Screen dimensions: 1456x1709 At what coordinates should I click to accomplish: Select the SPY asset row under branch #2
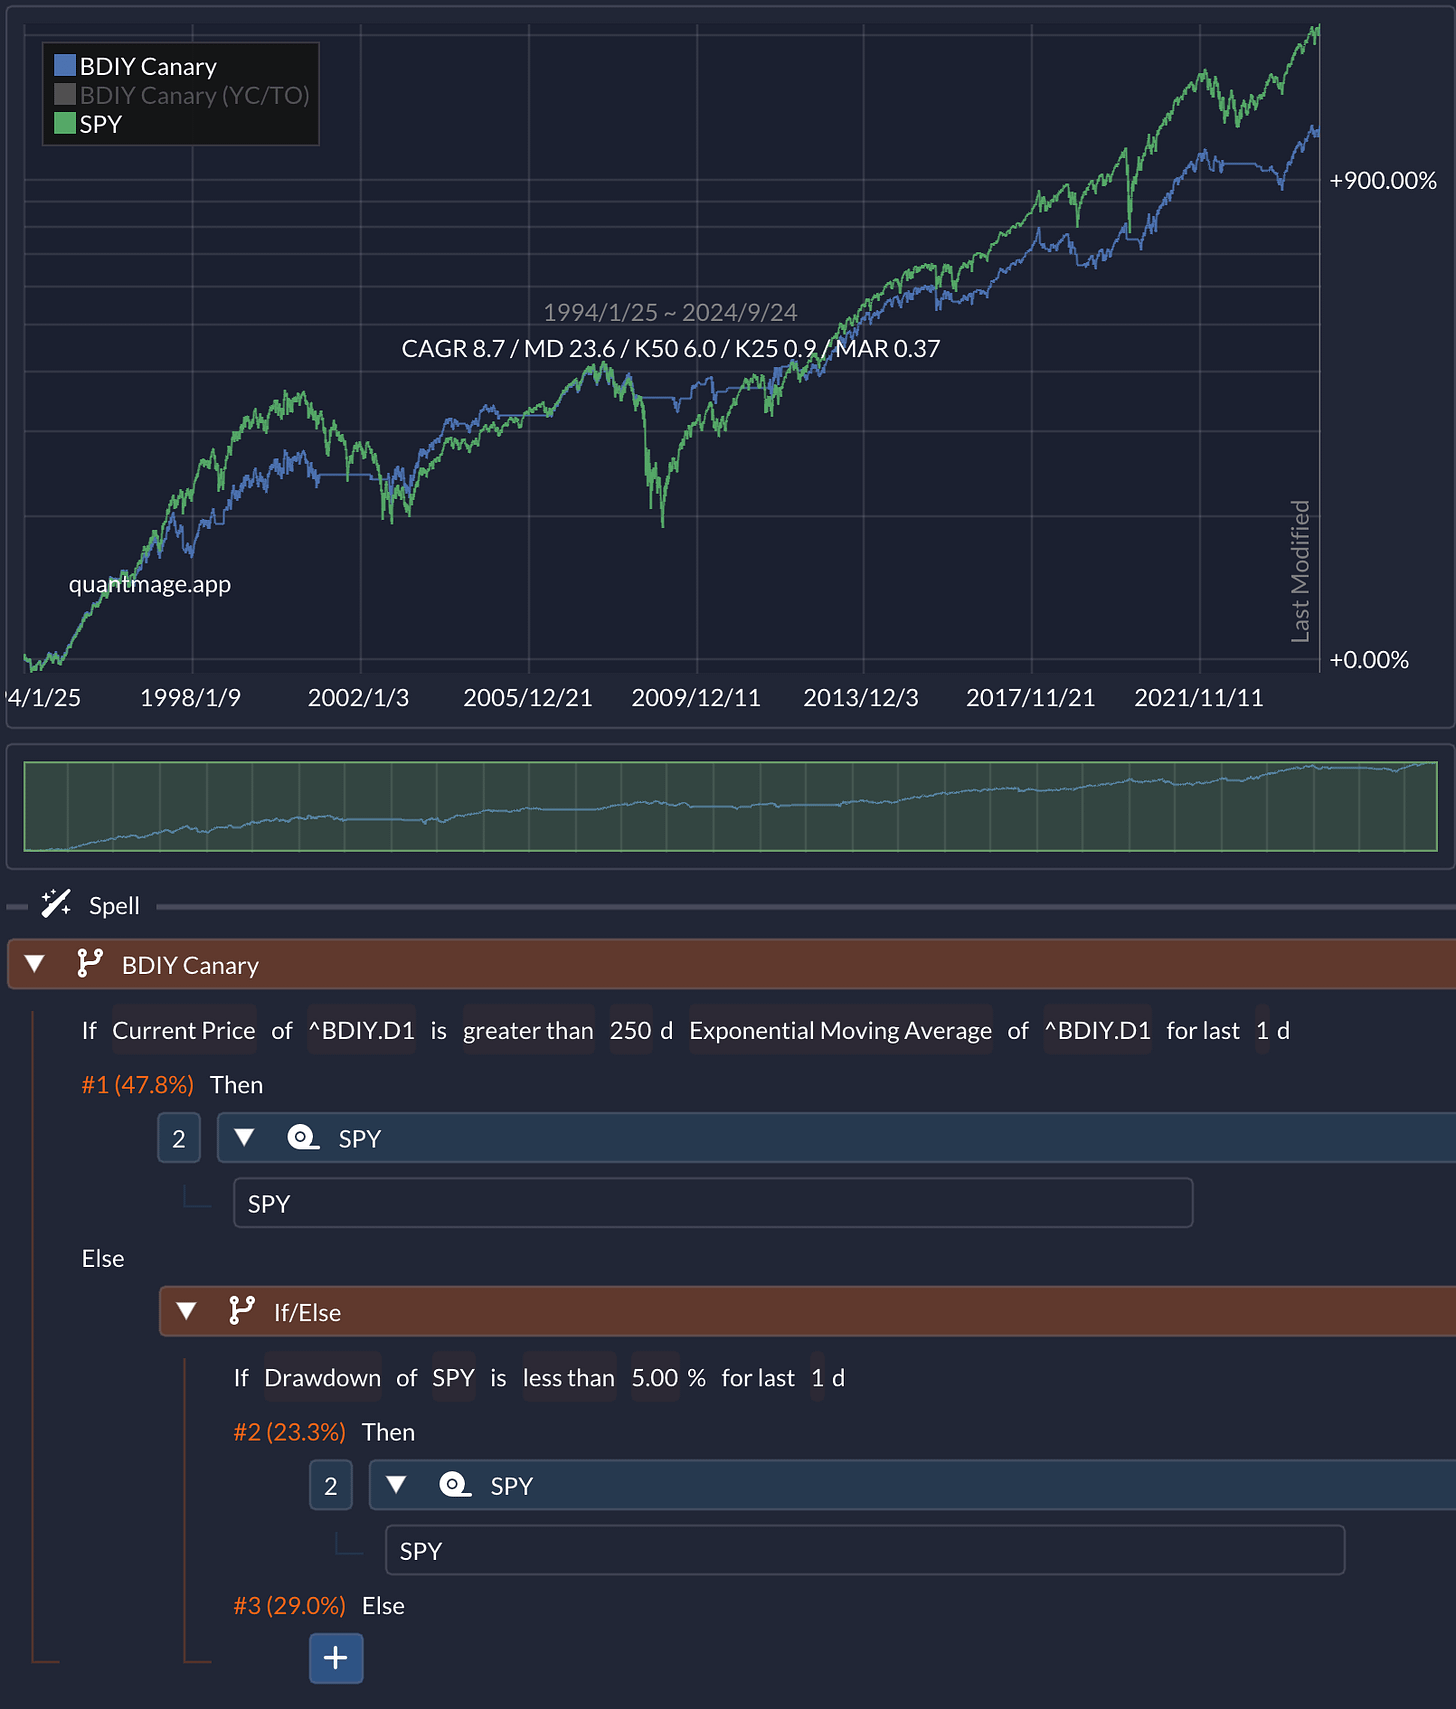865,1550
